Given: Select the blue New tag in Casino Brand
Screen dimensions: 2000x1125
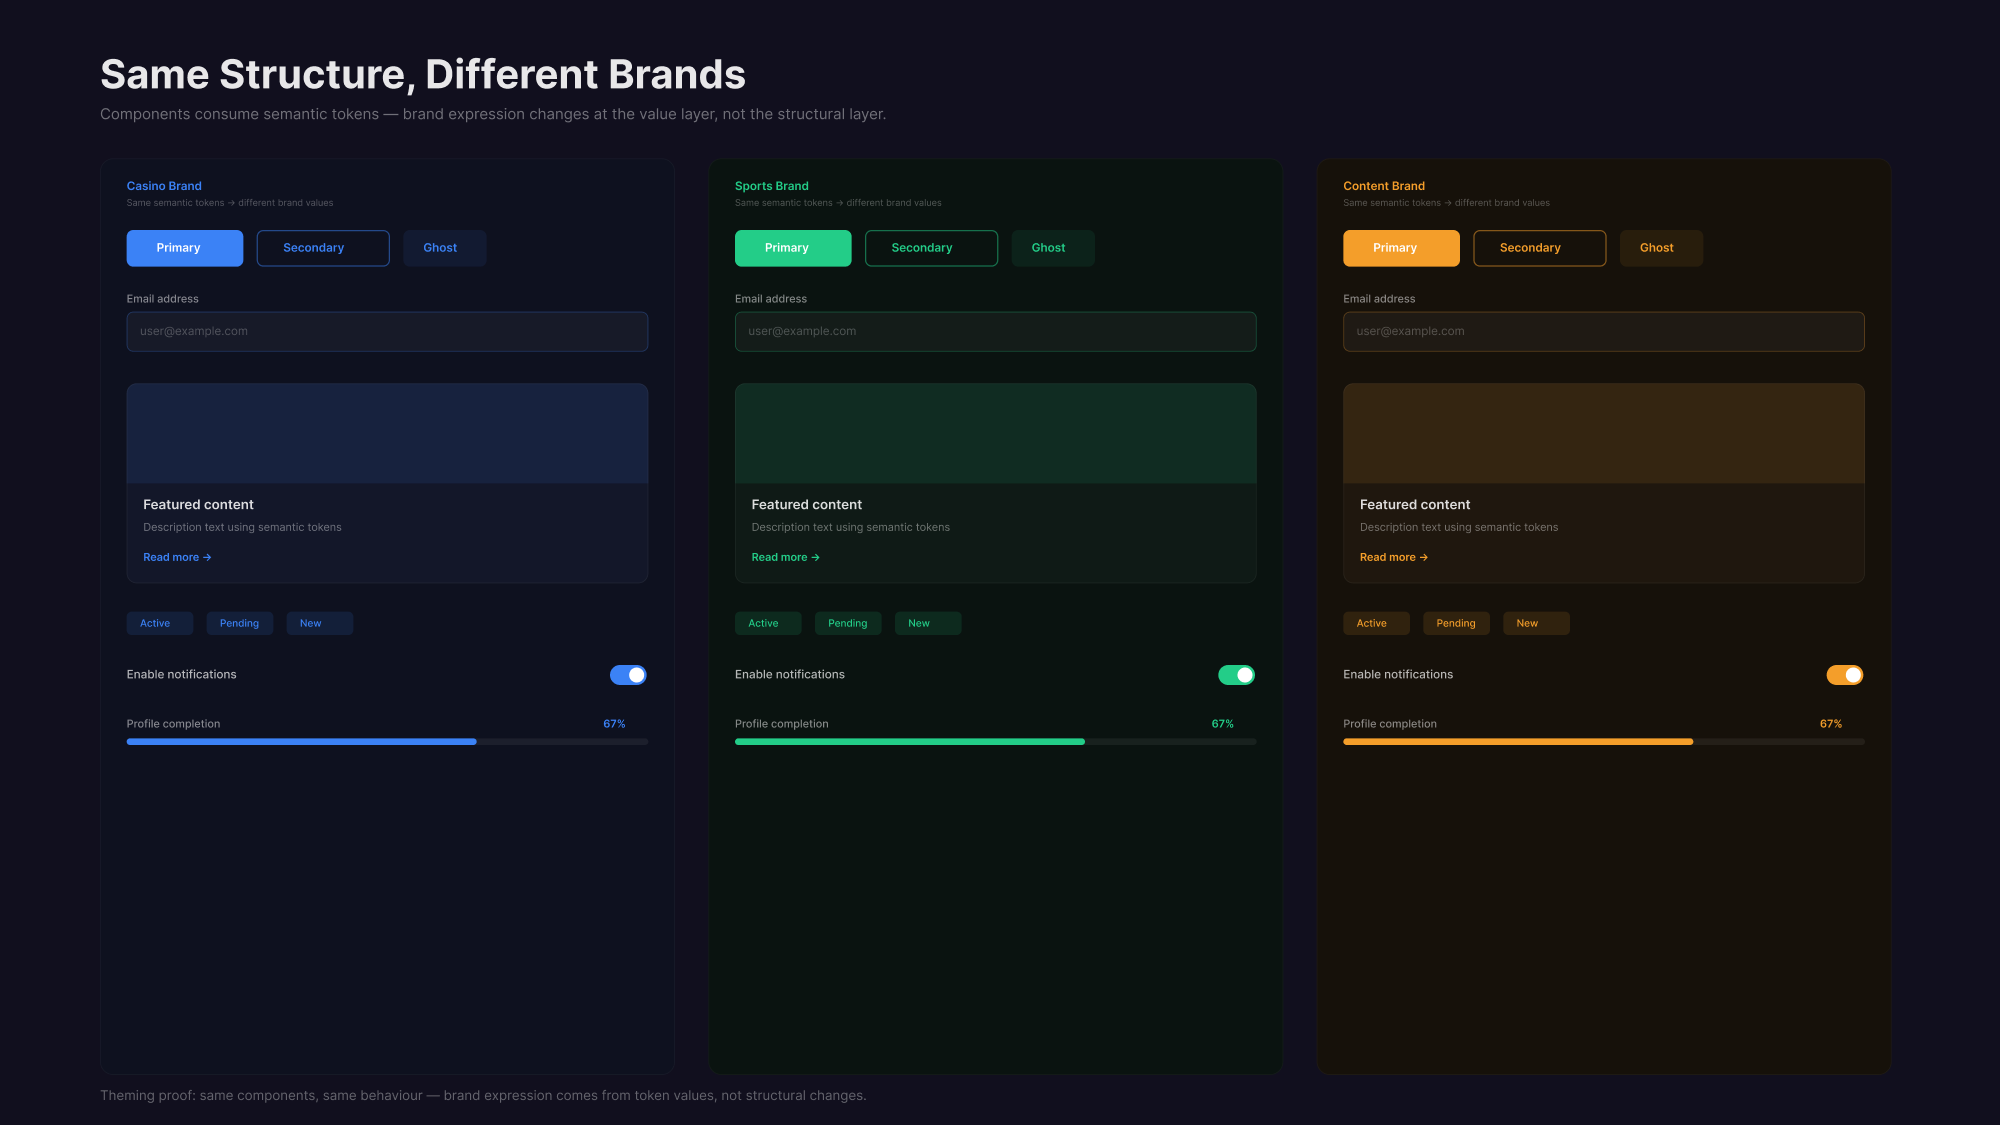Looking at the screenshot, I should point(320,623).
